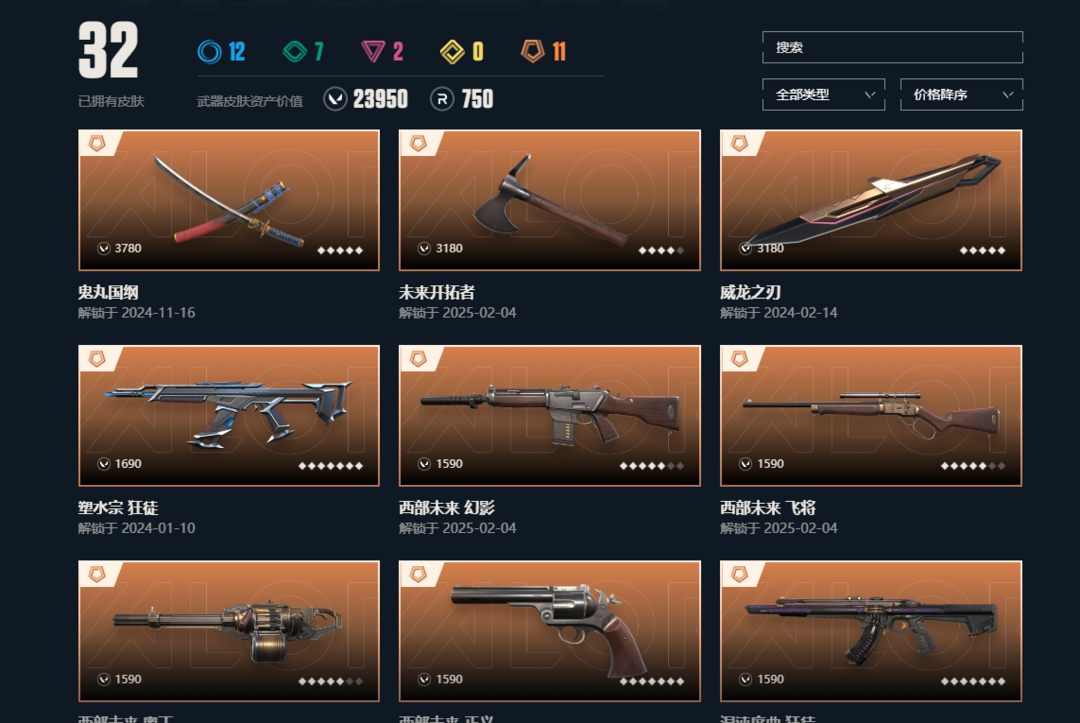The height and width of the screenshot is (723, 1080).
Task: Click the yellow Ultra tier icon
Action: pyautogui.click(x=453, y=52)
